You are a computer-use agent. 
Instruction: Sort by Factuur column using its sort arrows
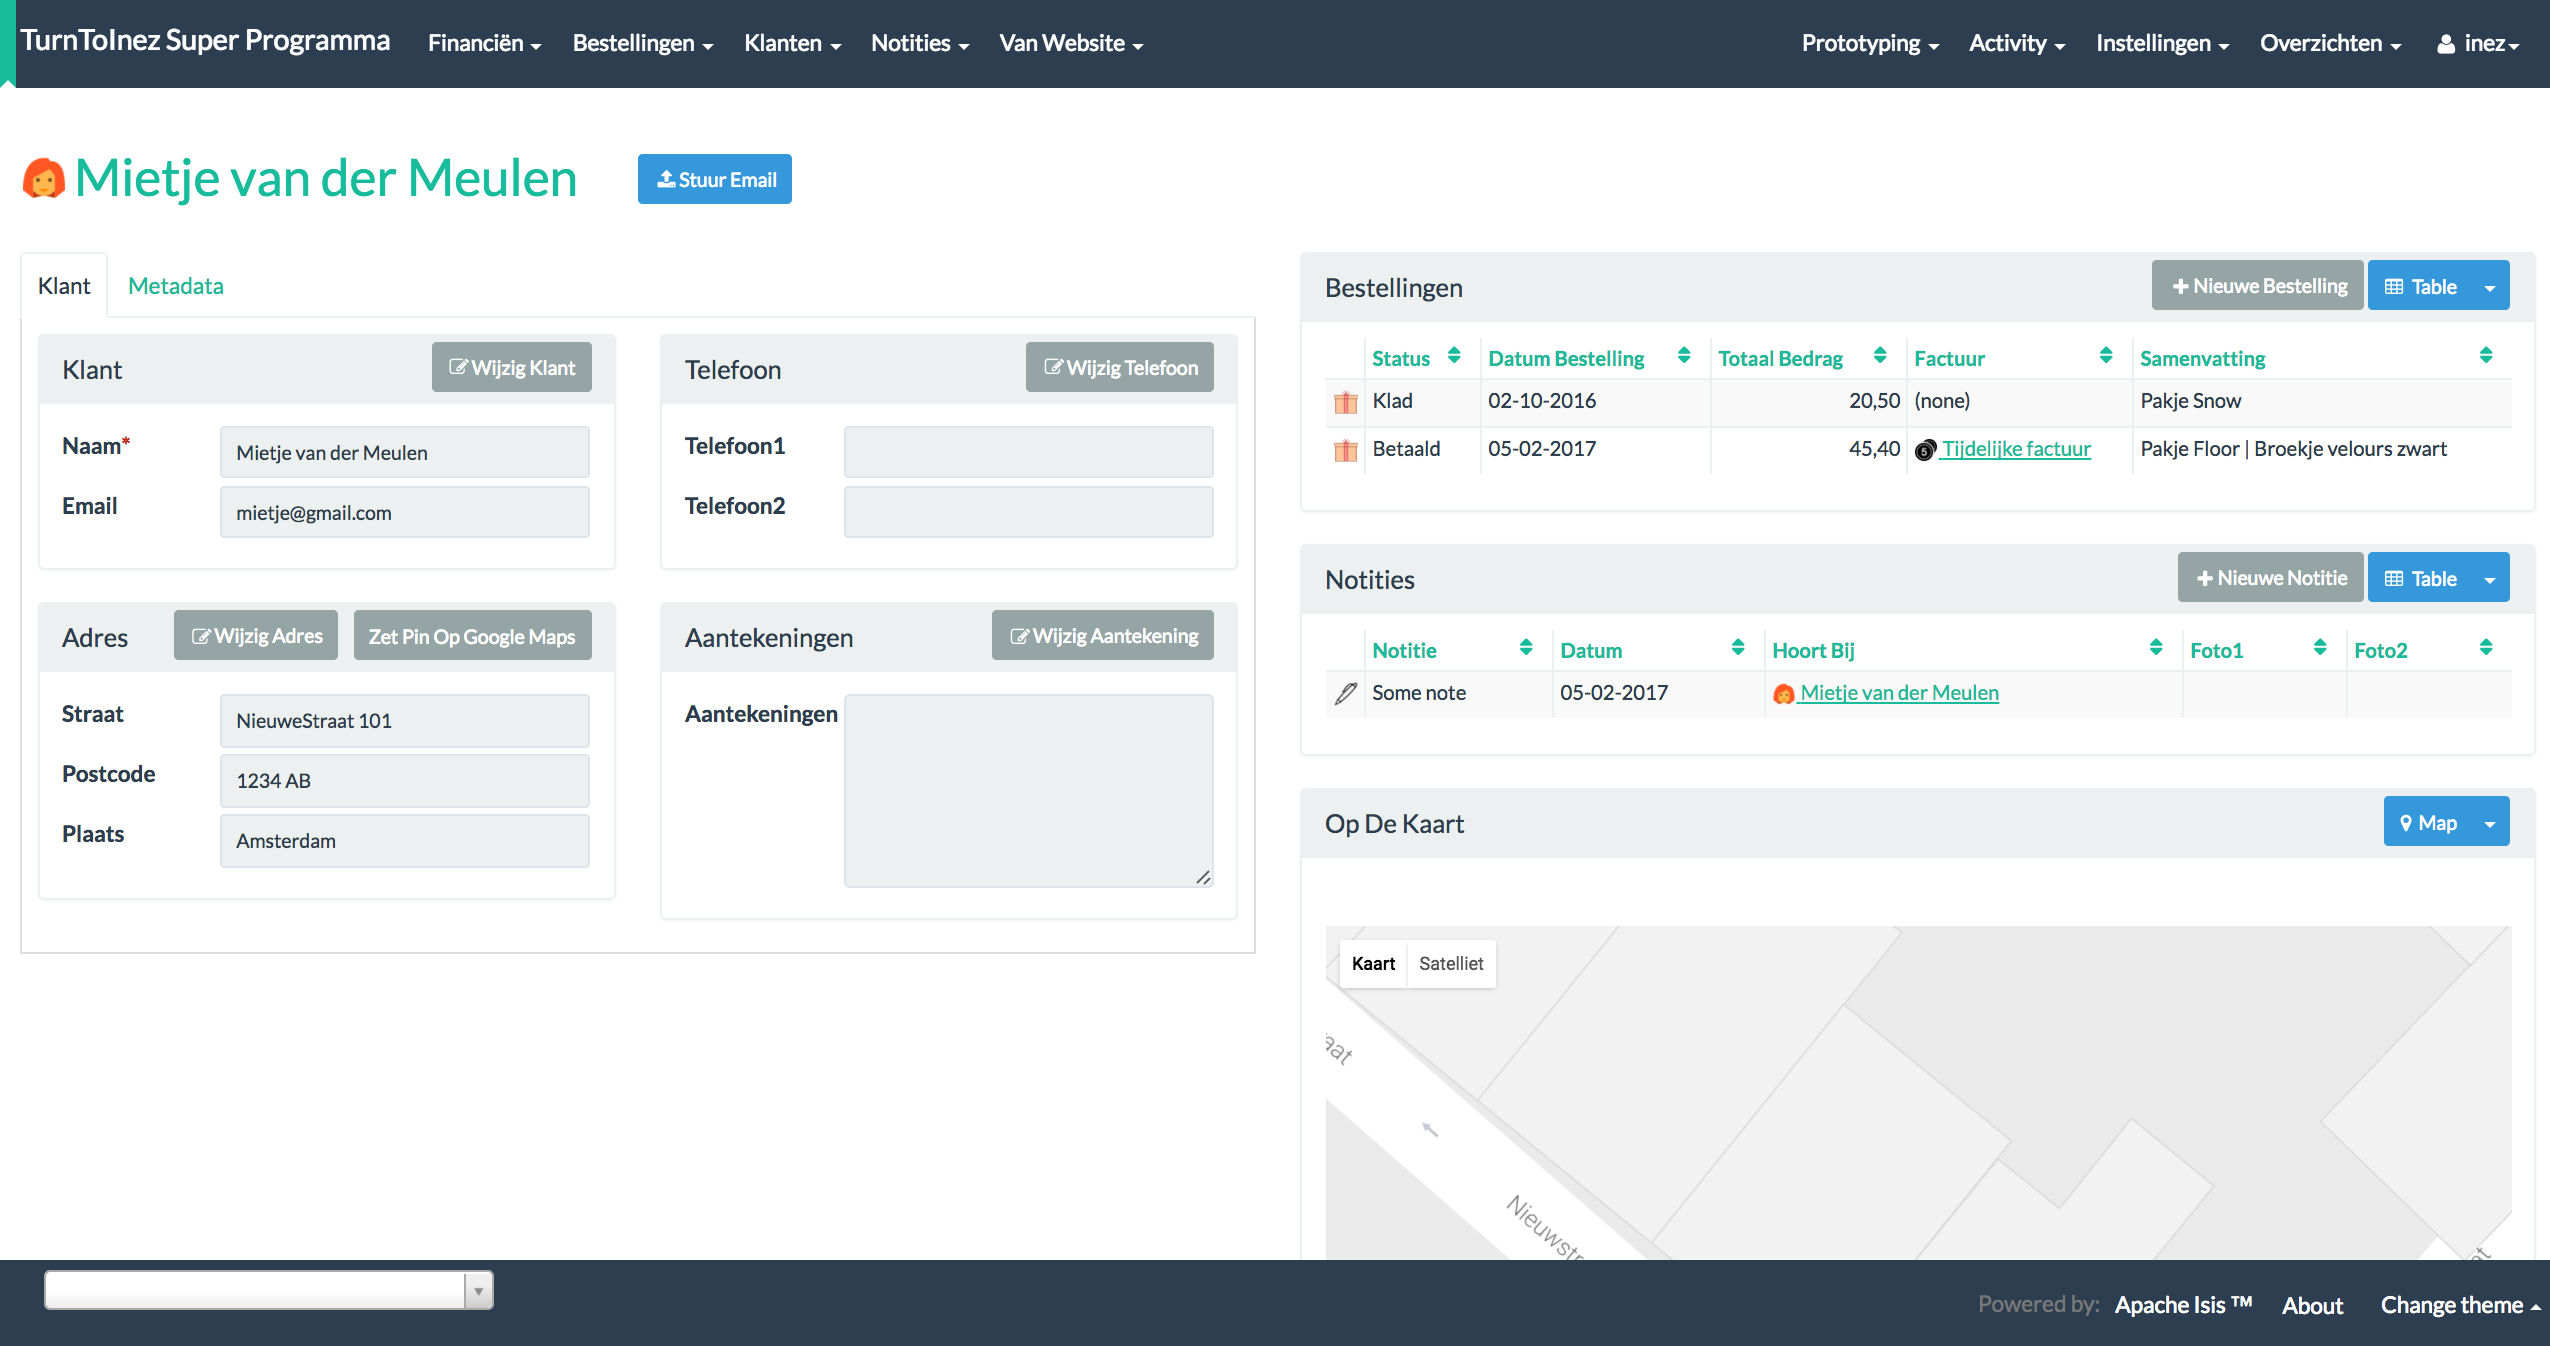[x=2106, y=356]
